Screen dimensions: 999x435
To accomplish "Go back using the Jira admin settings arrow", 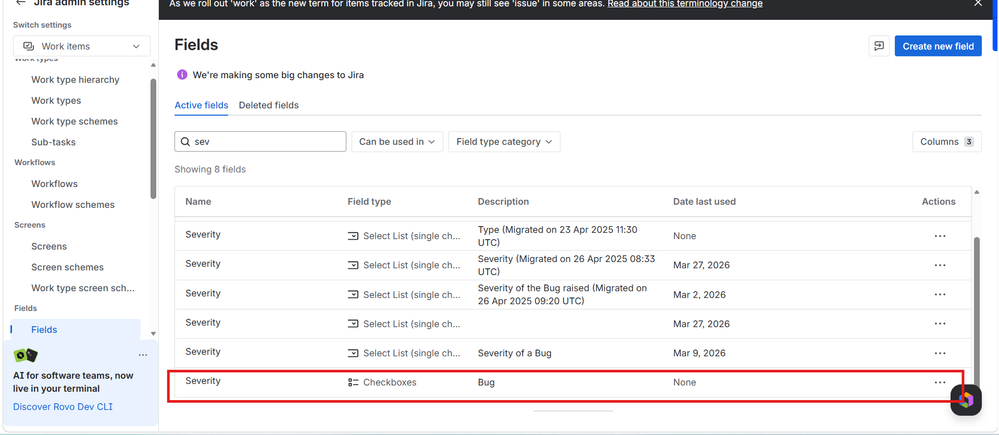I will [x=21, y=3].
